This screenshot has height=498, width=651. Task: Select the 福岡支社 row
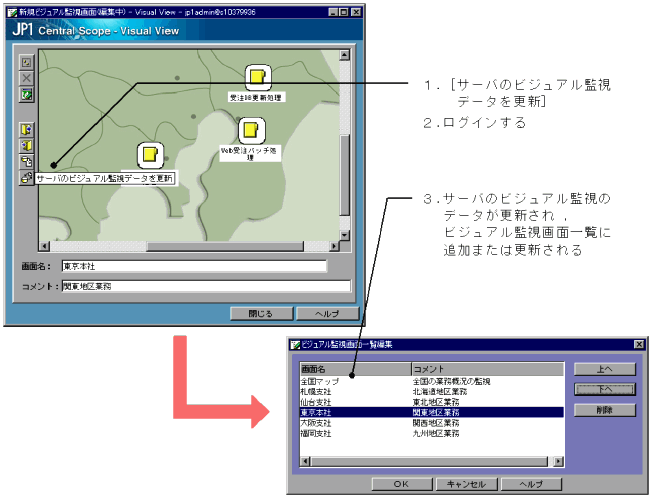point(432,433)
